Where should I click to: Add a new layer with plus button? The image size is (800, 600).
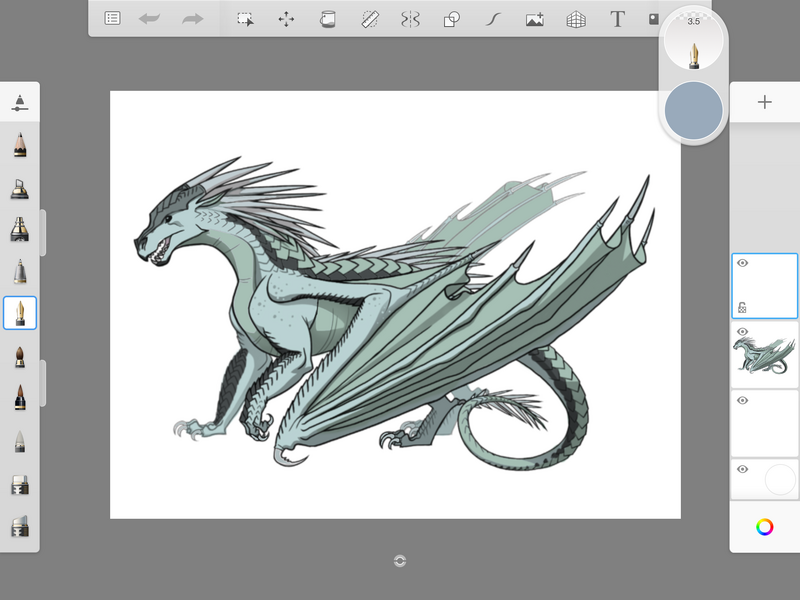765,102
